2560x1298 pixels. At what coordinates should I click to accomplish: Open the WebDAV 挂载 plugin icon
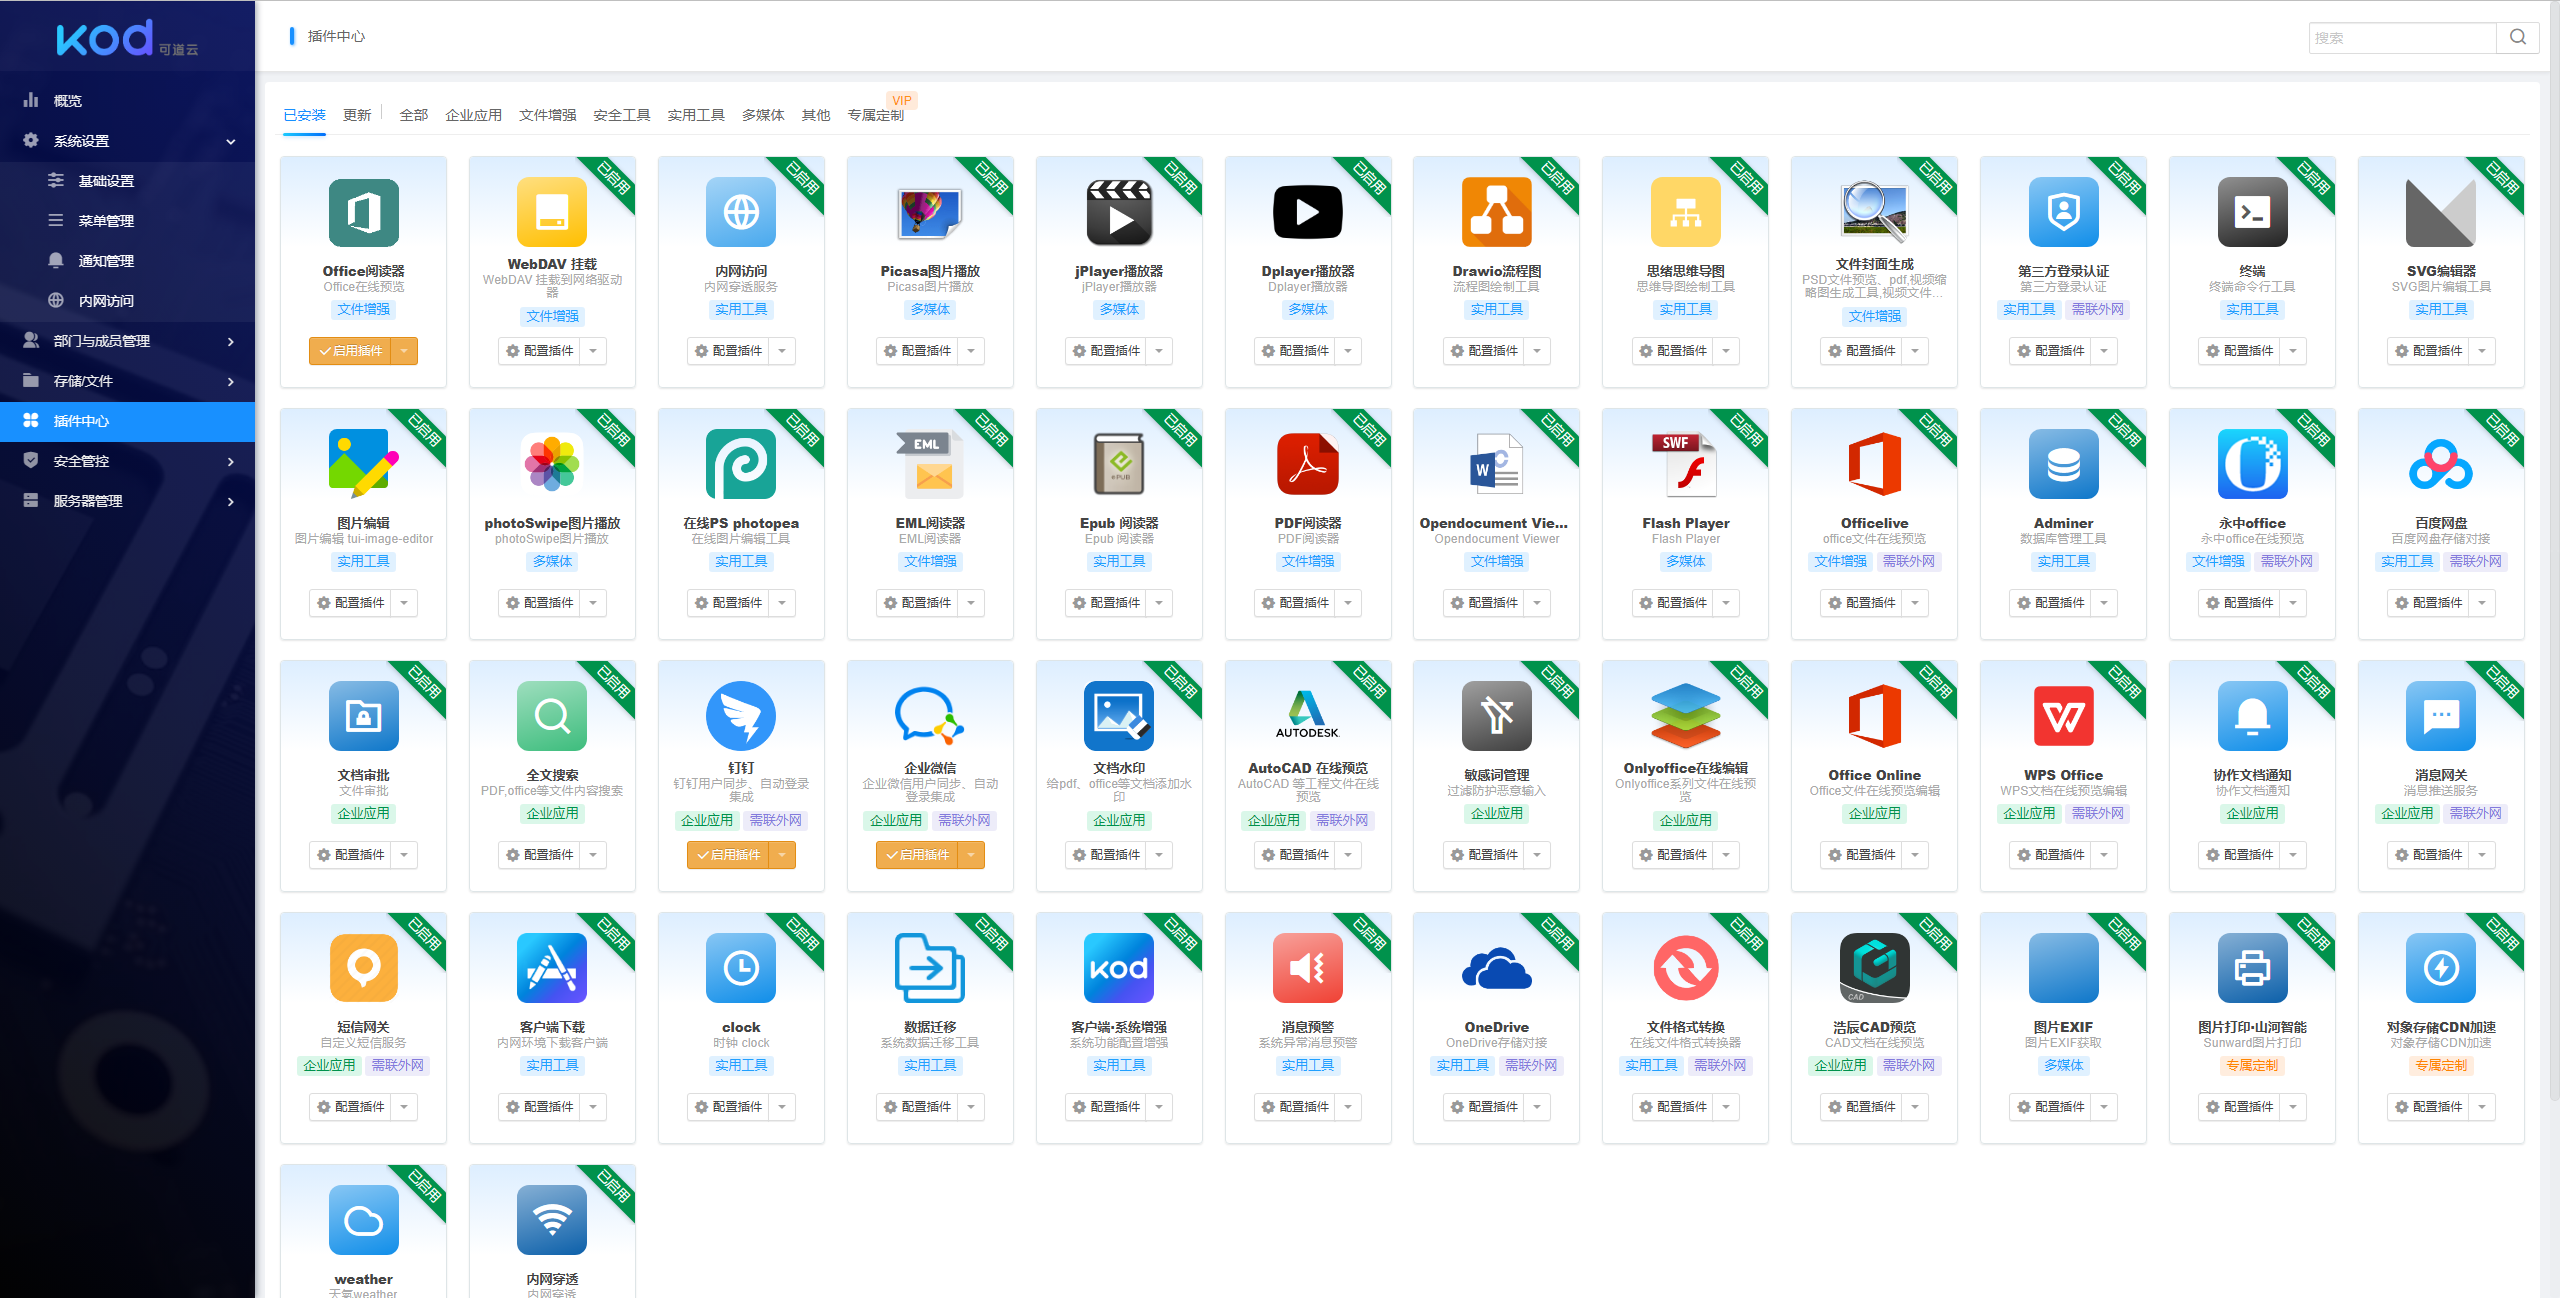[x=552, y=212]
